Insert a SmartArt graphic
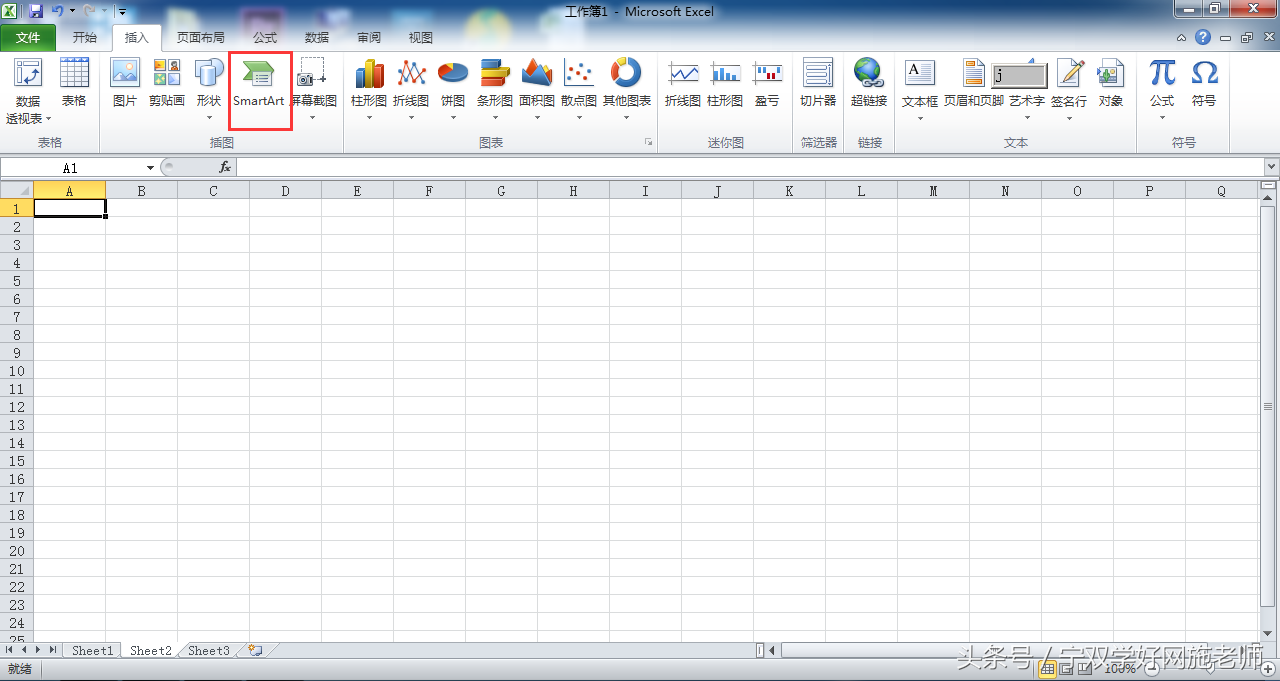This screenshot has height=681, width=1280. pos(259,83)
